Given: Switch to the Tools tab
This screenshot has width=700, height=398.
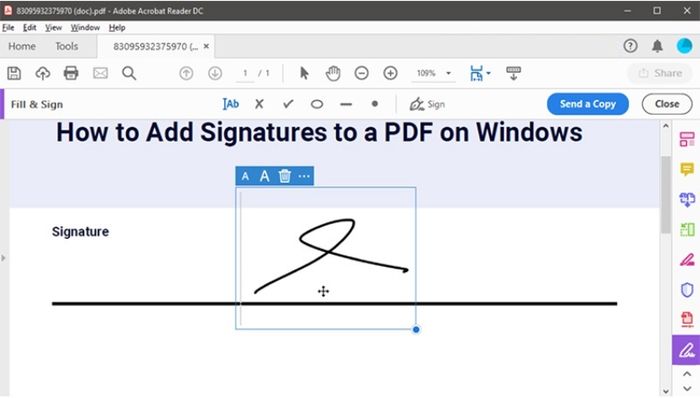Looking at the screenshot, I should point(67,46).
